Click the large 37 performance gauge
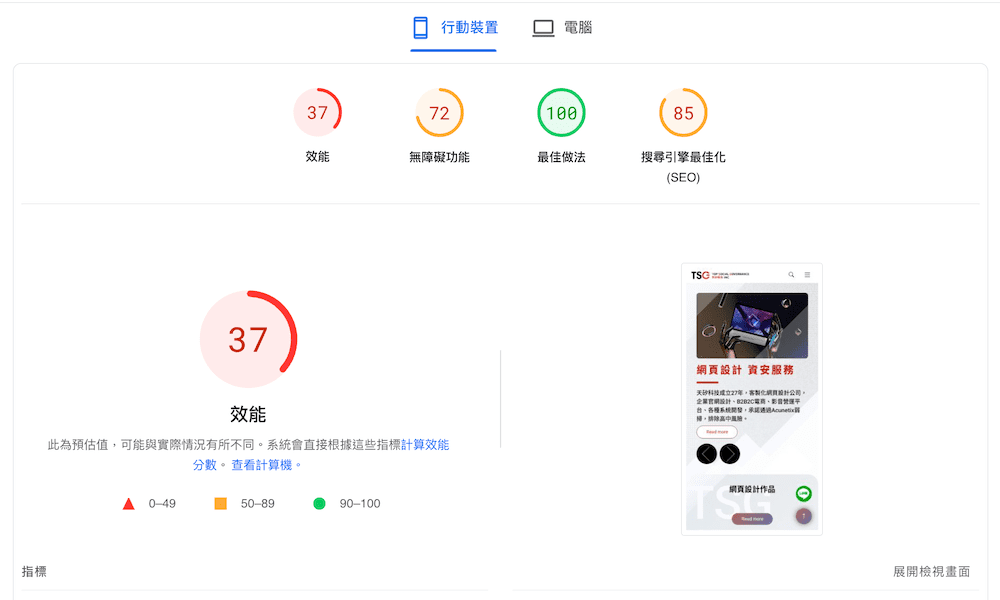The height and width of the screenshot is (600, 1000). tap(249, 339)
